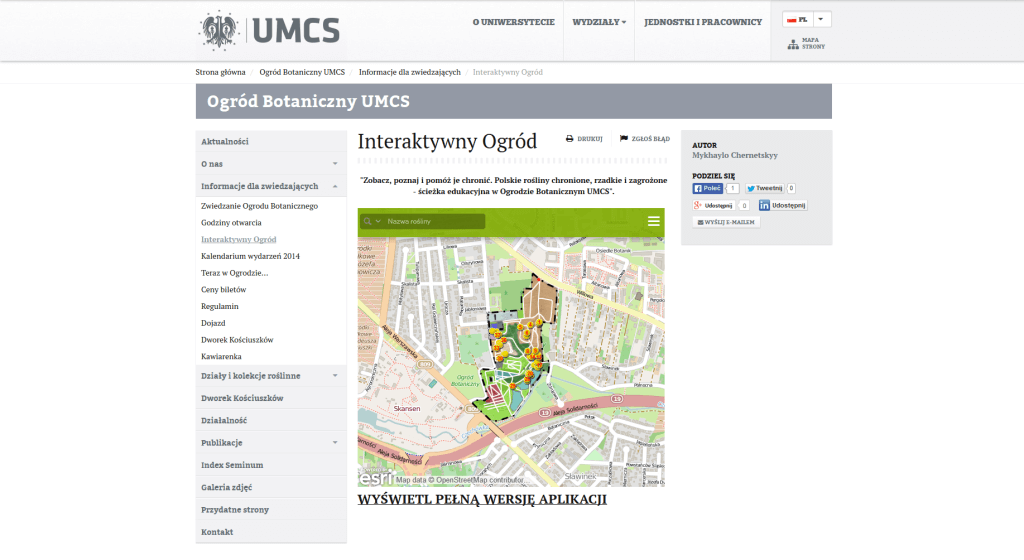Share with Google+ Udostępnij button
This screenshot has height=560, width=1024.
715,205
